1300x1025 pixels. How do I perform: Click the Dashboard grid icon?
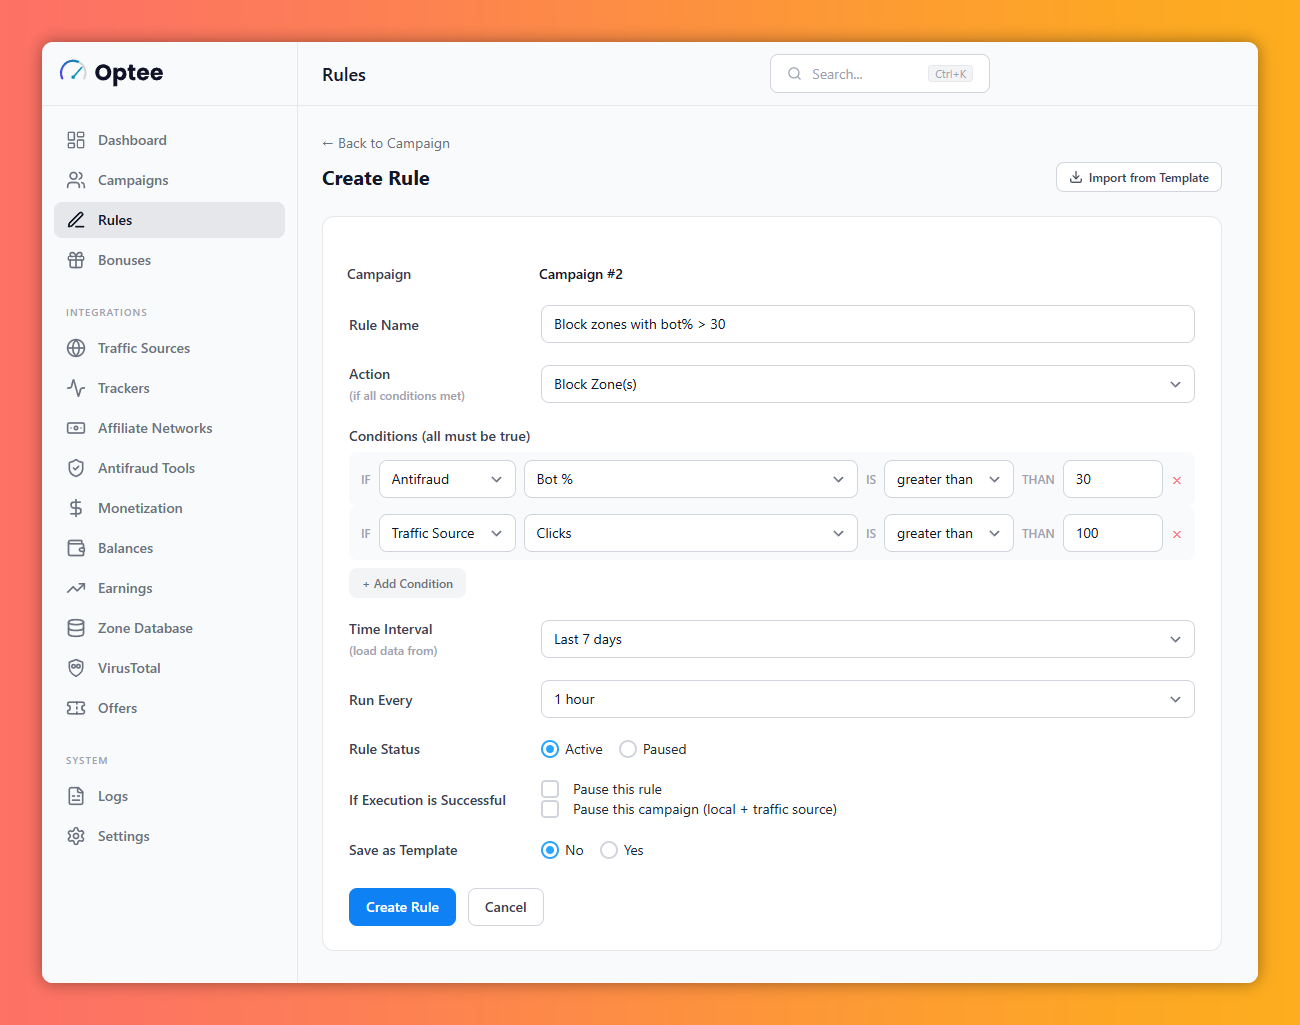click(76, 140)
